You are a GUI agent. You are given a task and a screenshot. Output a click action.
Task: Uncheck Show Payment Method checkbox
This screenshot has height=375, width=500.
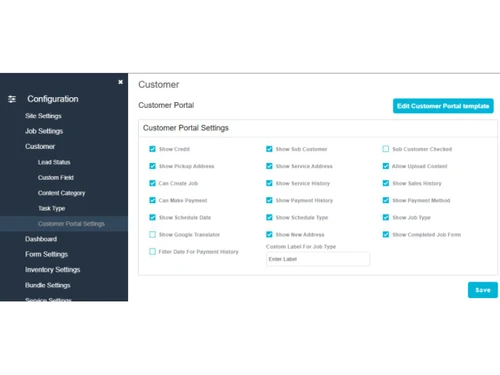pyautogui.click(x=386, y=200)
